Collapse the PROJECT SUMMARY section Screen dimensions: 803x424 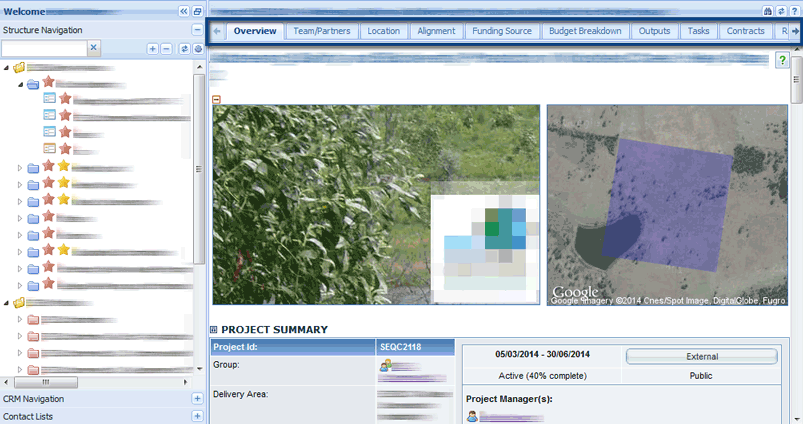[214, 329]
